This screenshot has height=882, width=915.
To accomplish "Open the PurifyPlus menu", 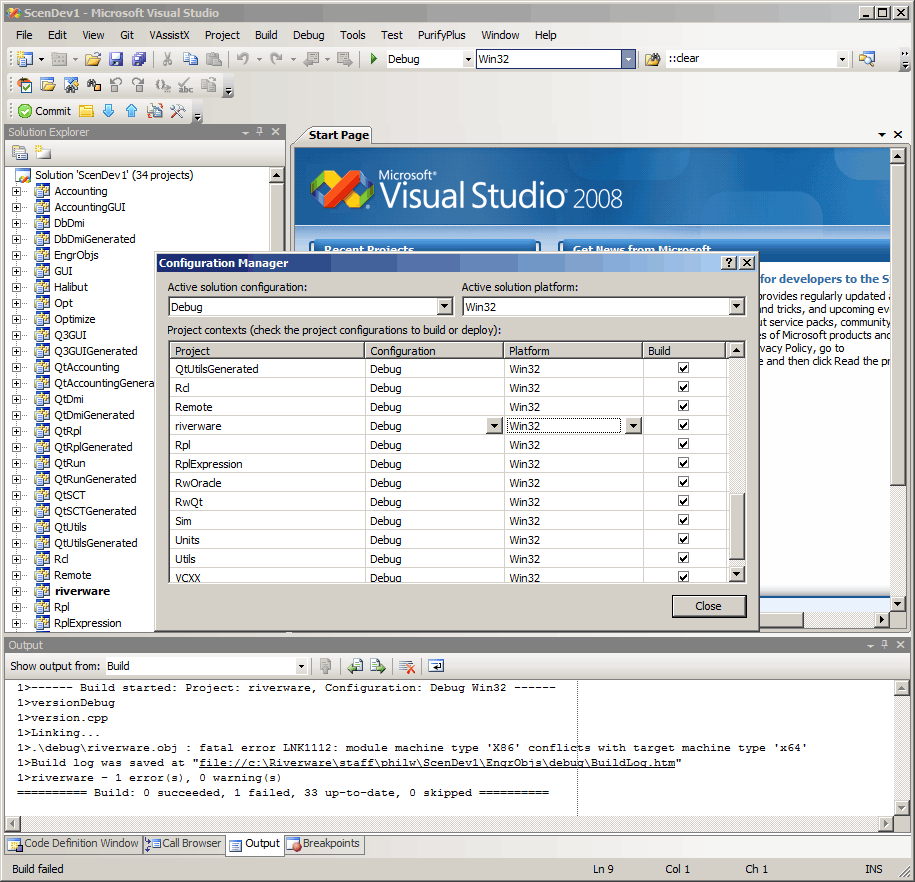I will 442,35.
